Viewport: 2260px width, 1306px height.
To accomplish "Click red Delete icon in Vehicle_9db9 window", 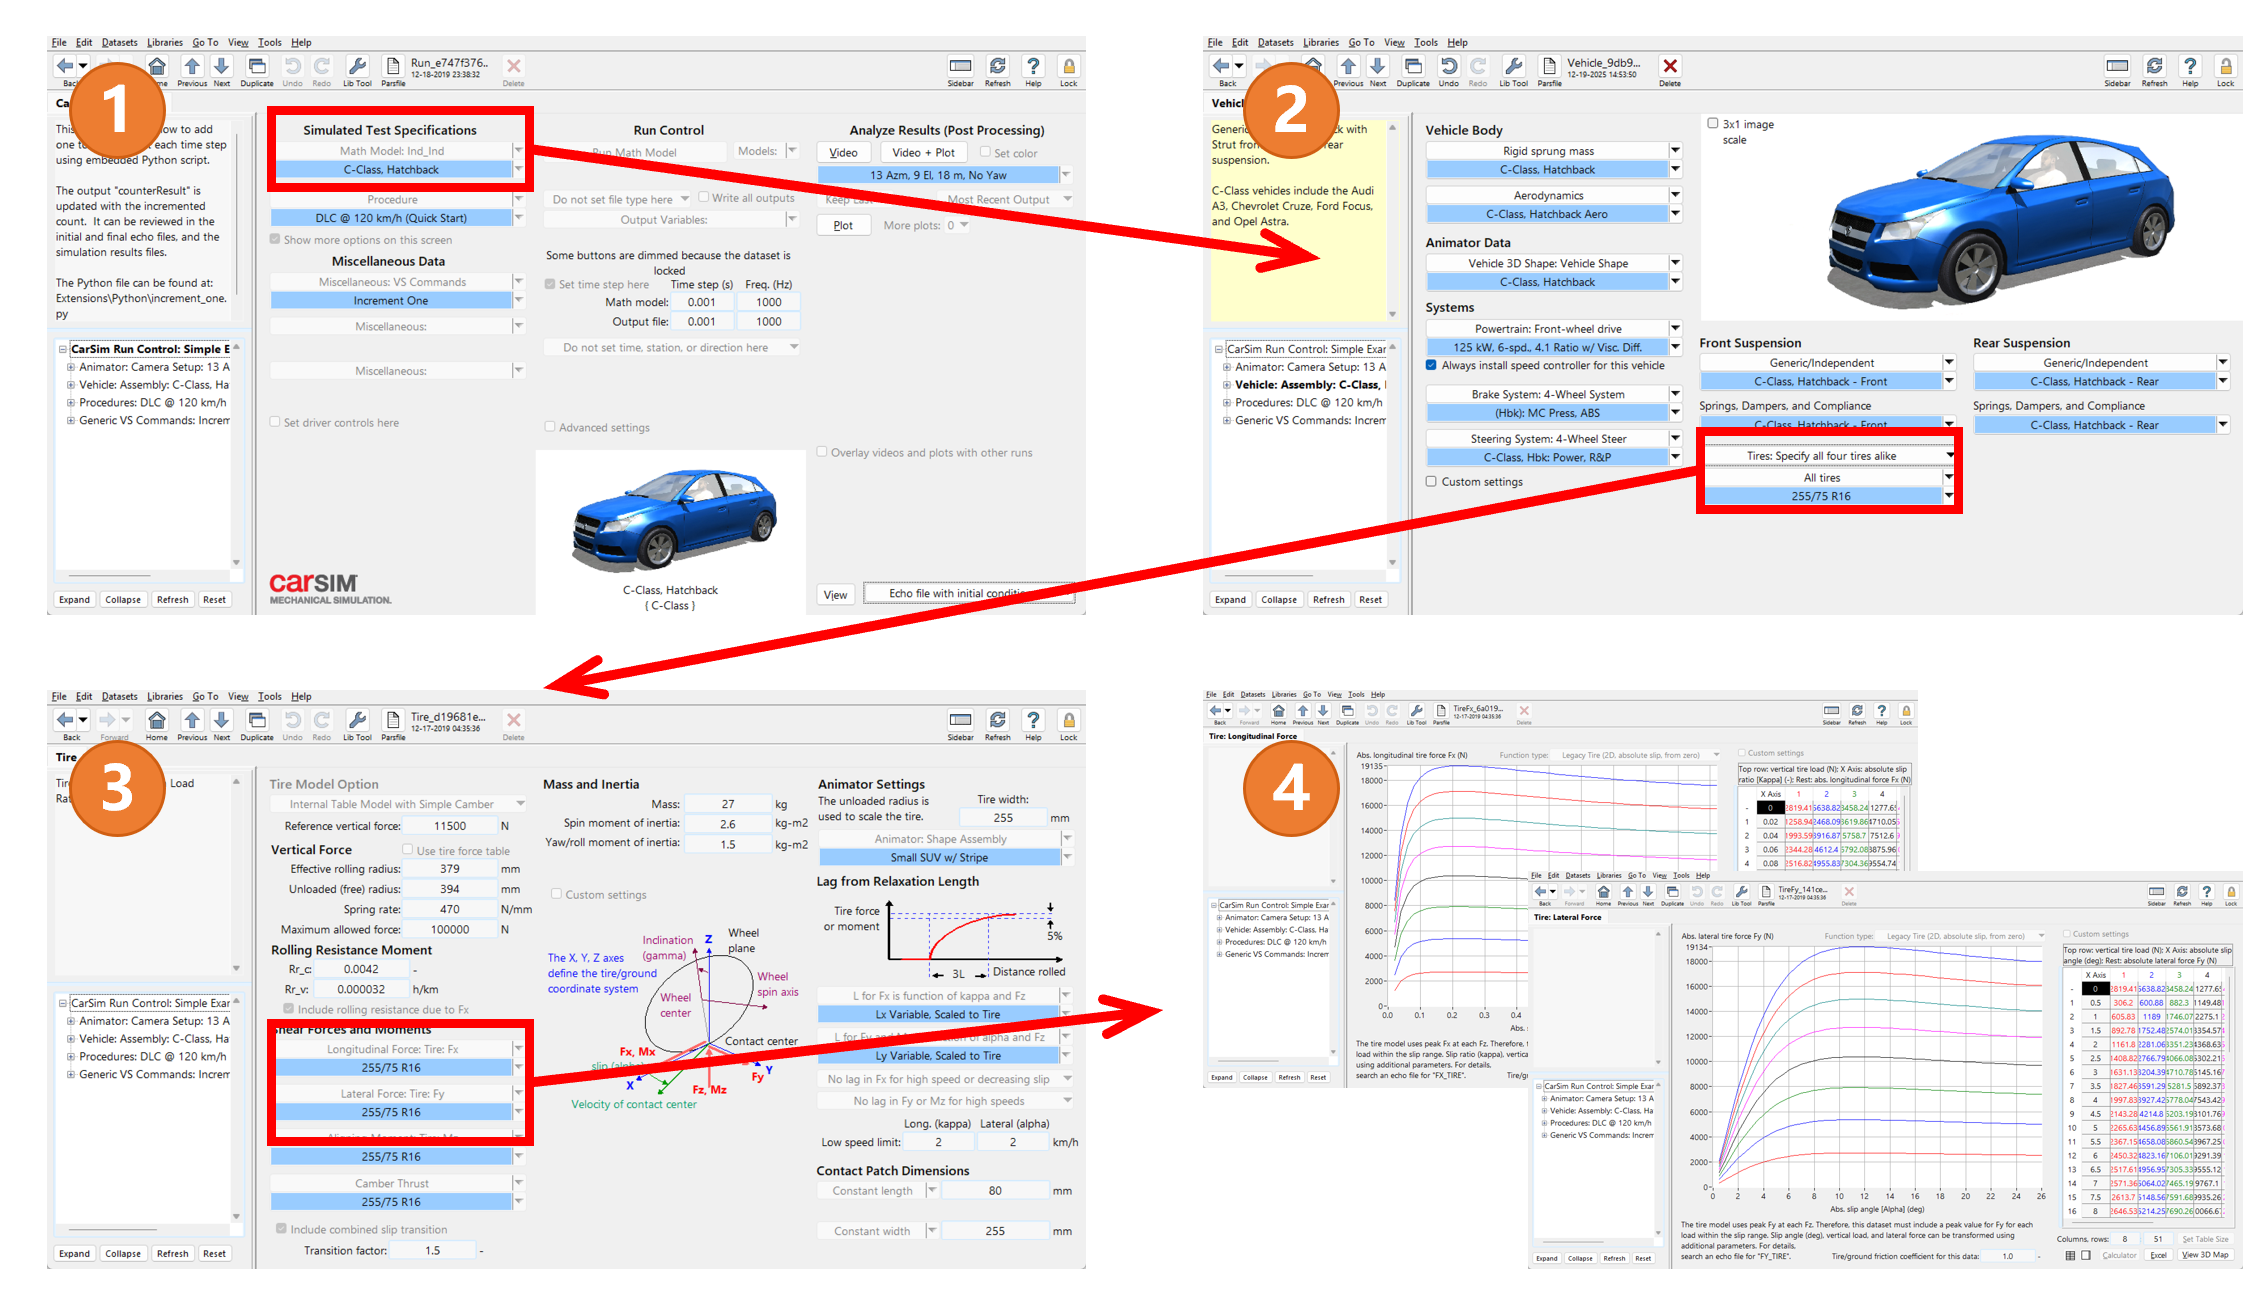I will coord(1669,67).
